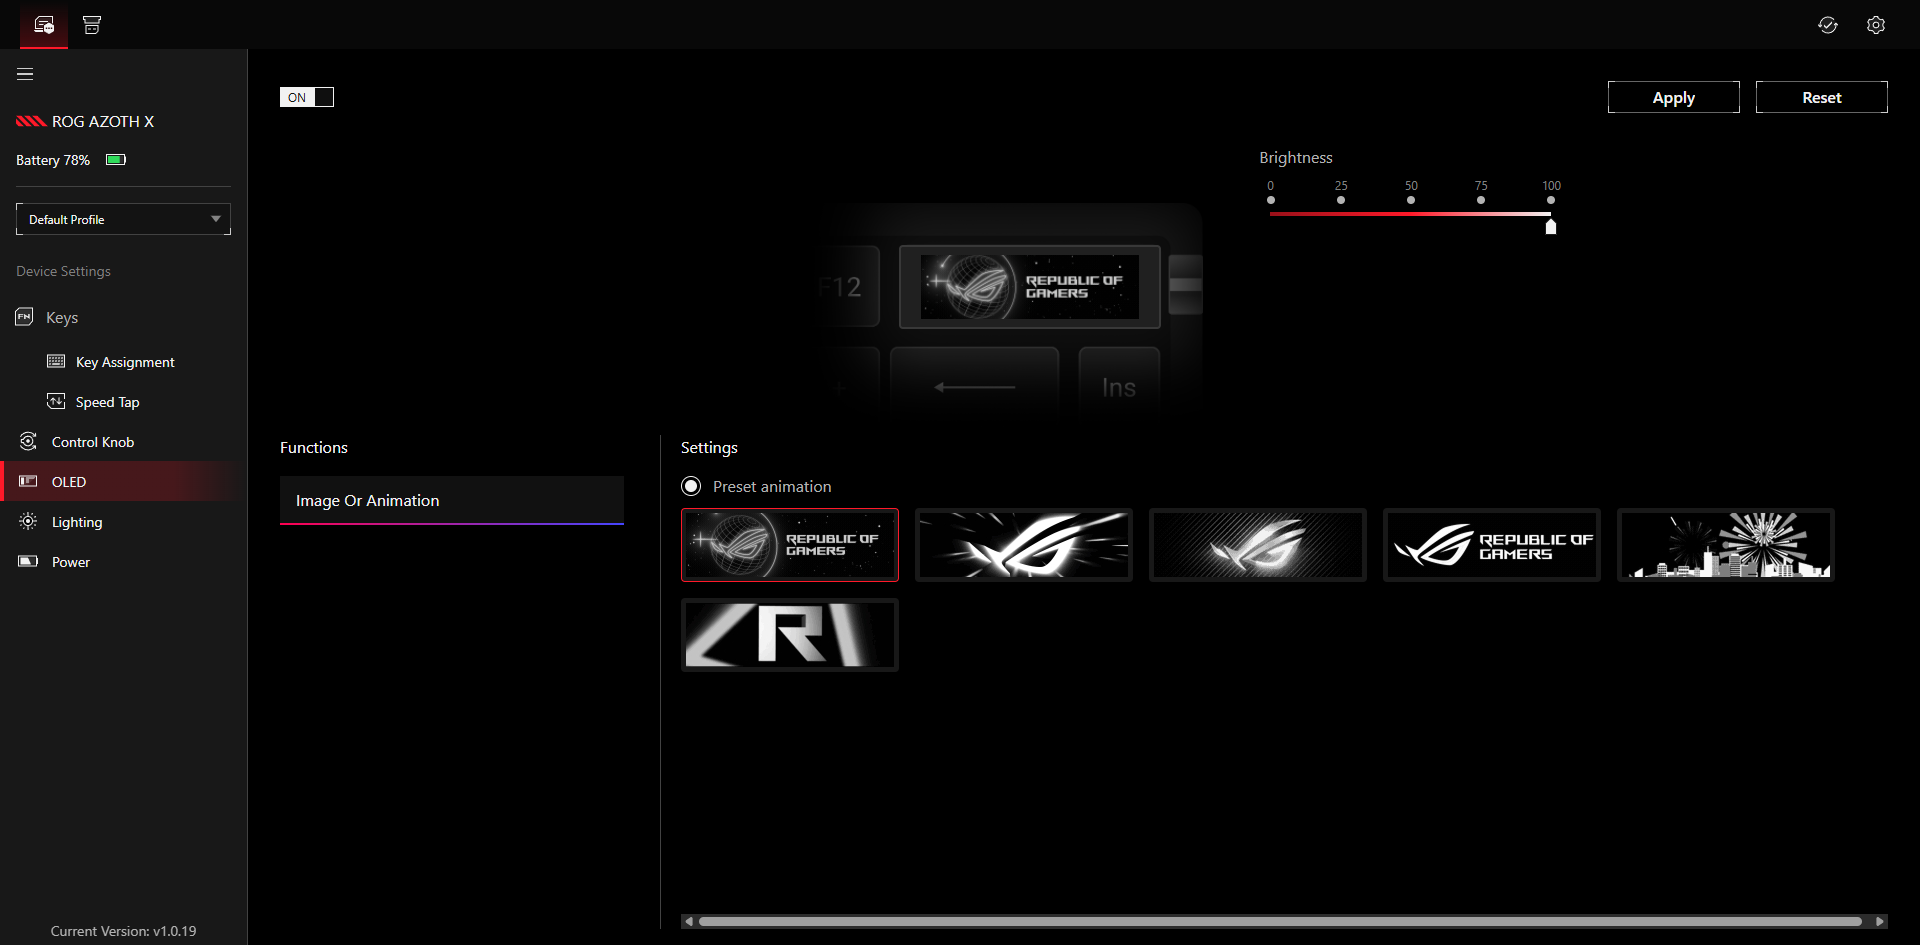Click the Battery 78% text
This screenshot has height=945, width=1920.
pyautogui.click(x=53, y=160)
